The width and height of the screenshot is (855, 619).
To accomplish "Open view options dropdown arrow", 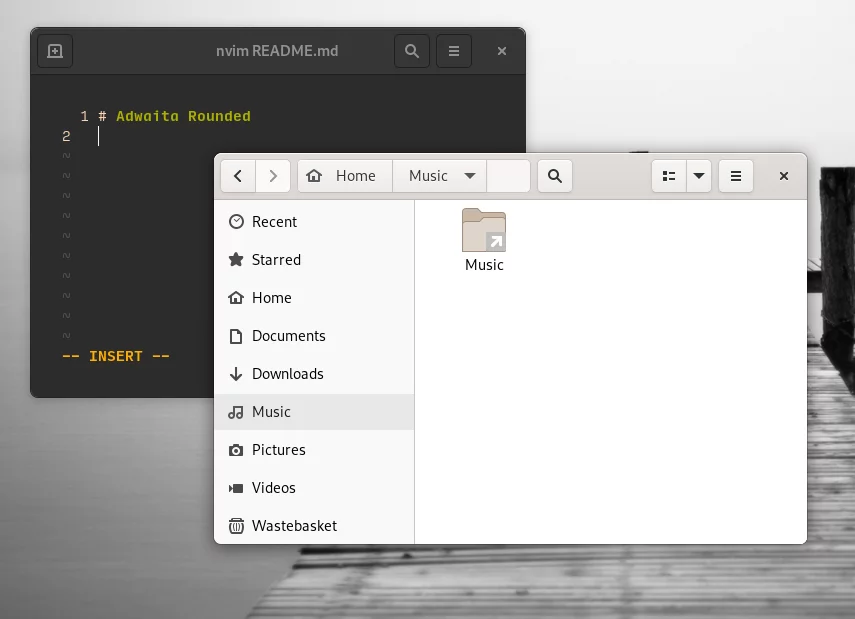I will (699, 176).
